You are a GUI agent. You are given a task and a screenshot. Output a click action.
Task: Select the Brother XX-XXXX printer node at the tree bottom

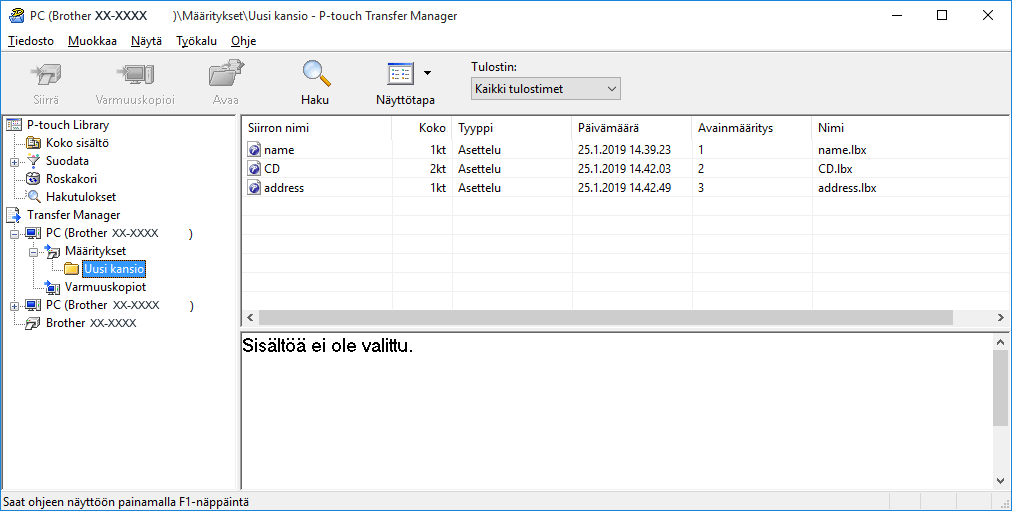[x=91, y=323]
